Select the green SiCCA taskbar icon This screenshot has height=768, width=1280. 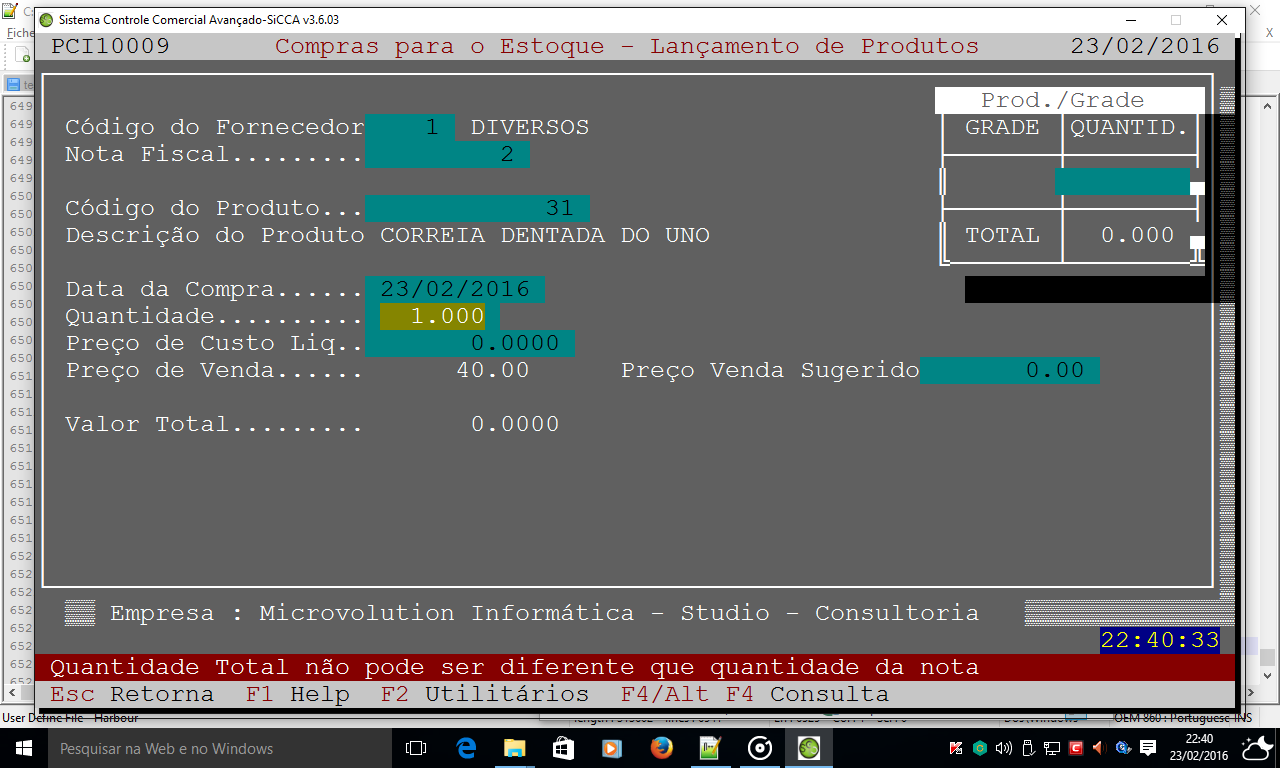(809, 748)
